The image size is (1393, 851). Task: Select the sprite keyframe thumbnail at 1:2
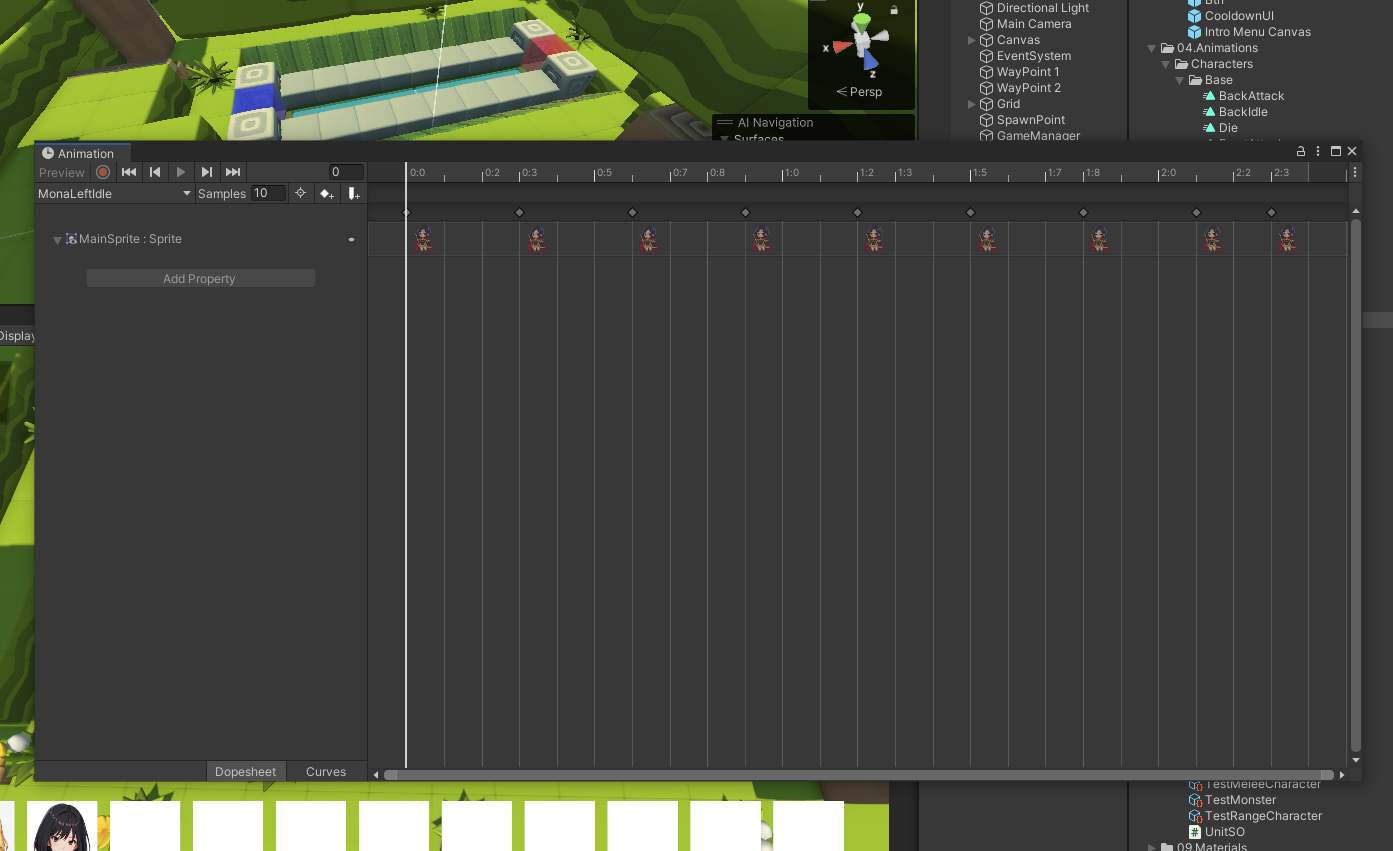click(875, 239)
